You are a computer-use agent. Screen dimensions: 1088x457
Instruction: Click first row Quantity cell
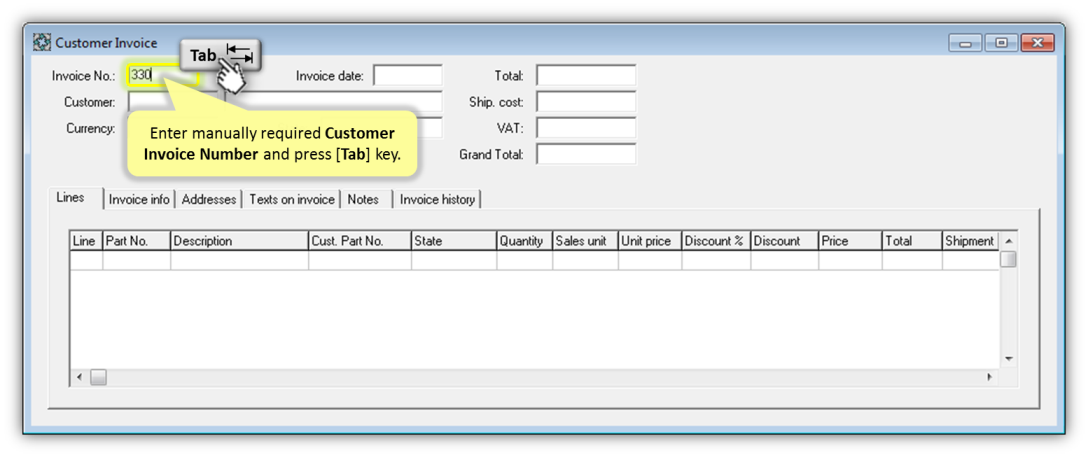[525, 260]
